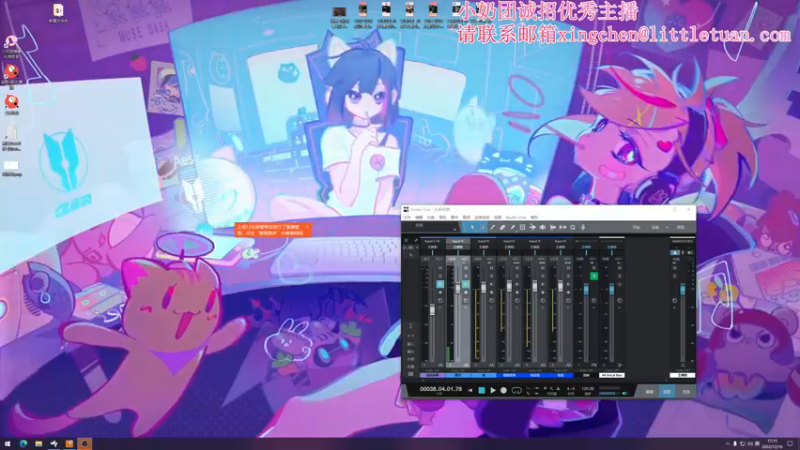
Task: Open the Studio One menu
Action: tap(516, 217)
